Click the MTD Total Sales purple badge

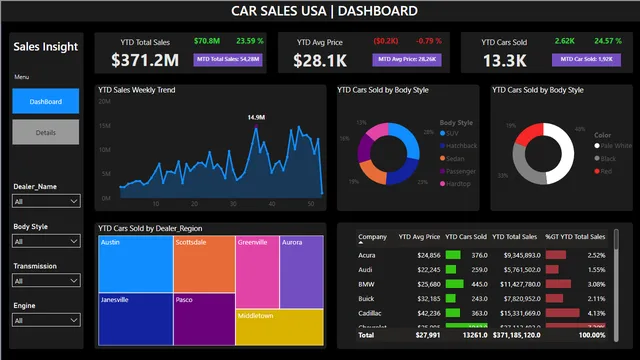point(228,60)
